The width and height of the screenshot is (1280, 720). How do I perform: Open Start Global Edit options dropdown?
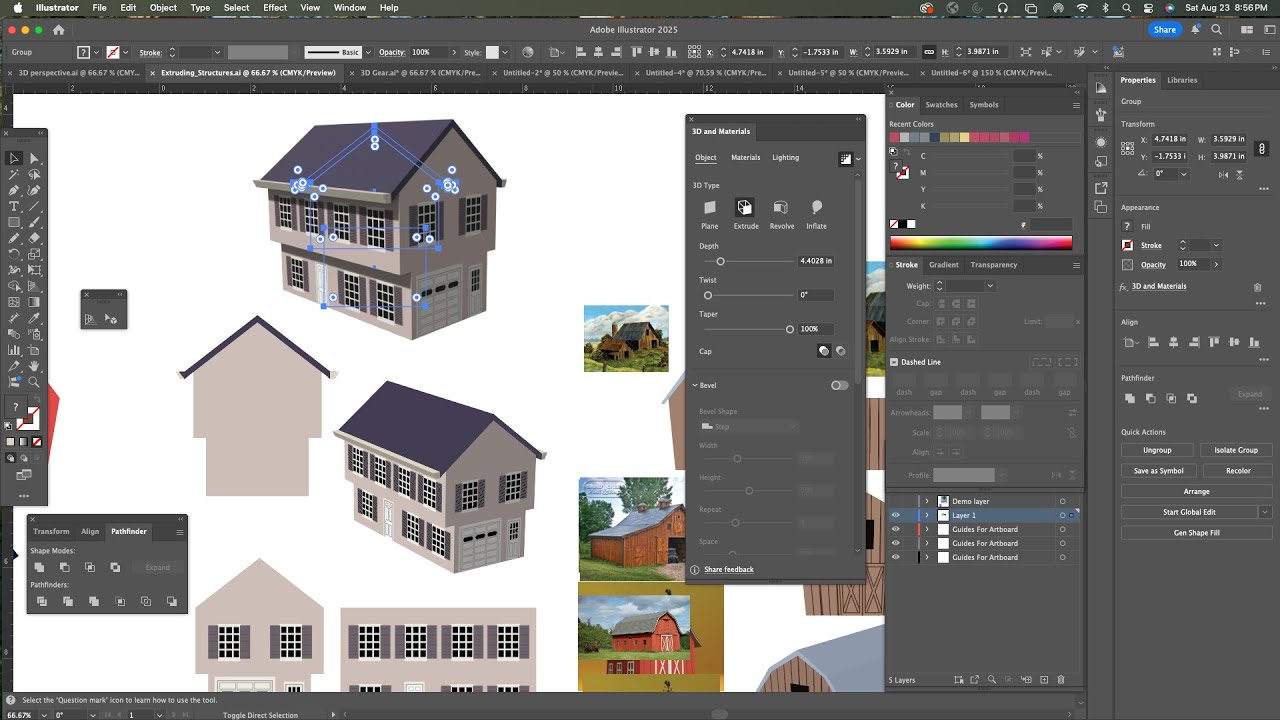pyautogui.click(x=1264, y=512)
